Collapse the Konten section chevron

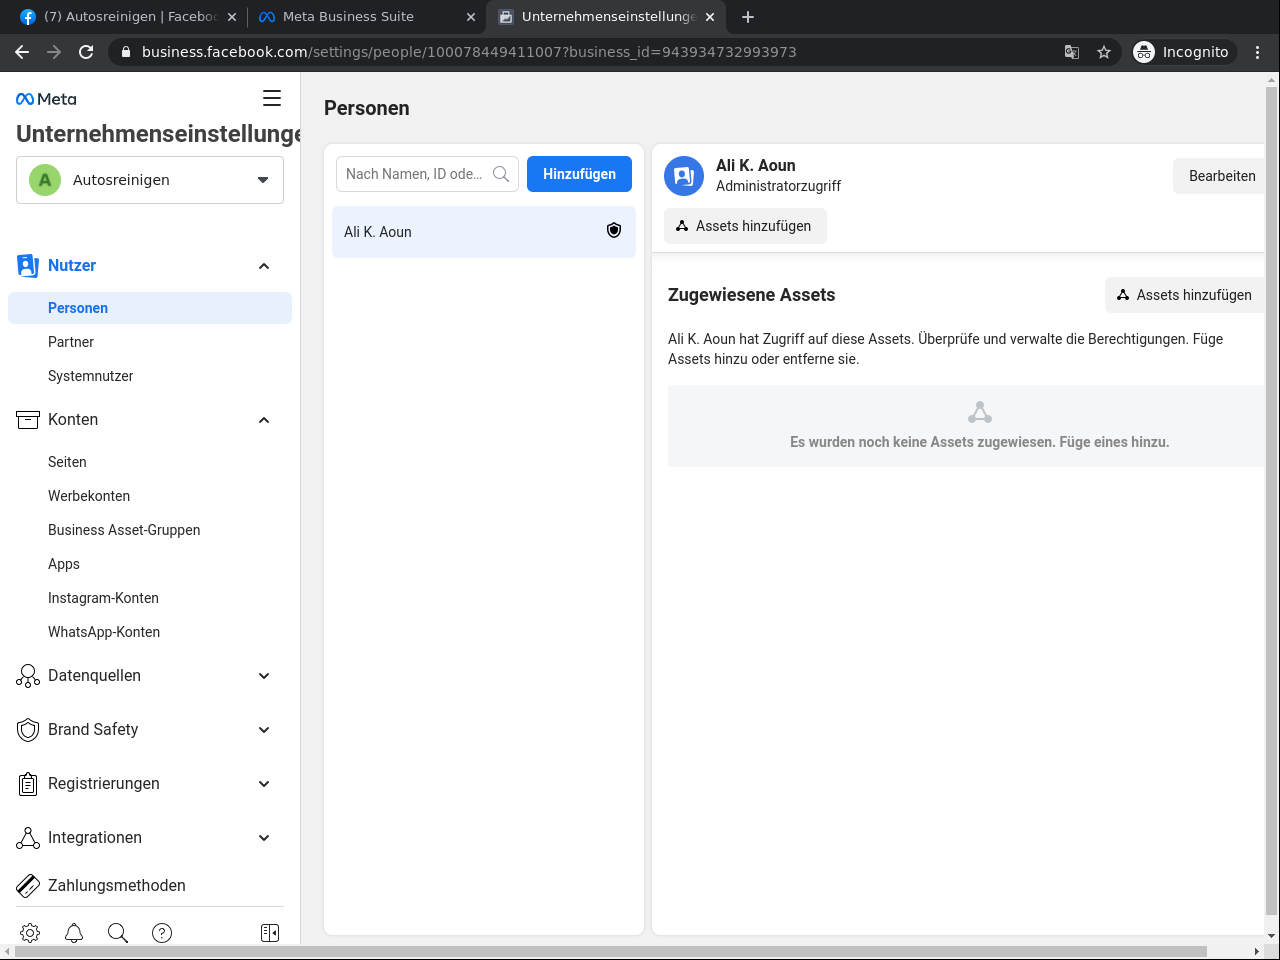tap(264, 420)
